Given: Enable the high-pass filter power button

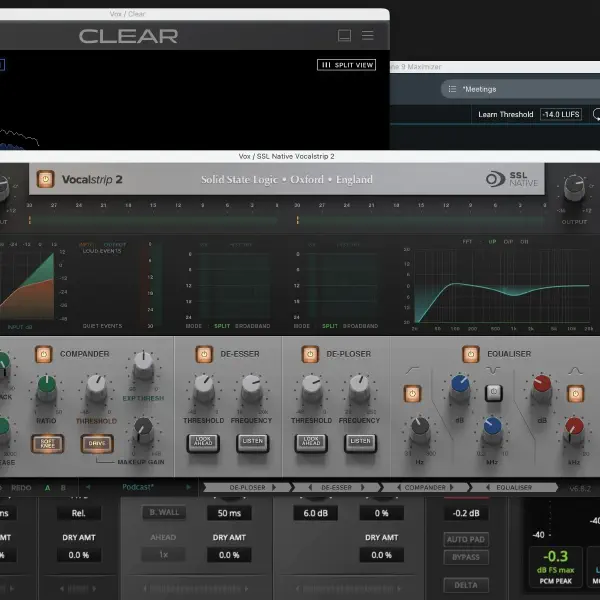Looking at the screenshot, I should tap(412, 394).
